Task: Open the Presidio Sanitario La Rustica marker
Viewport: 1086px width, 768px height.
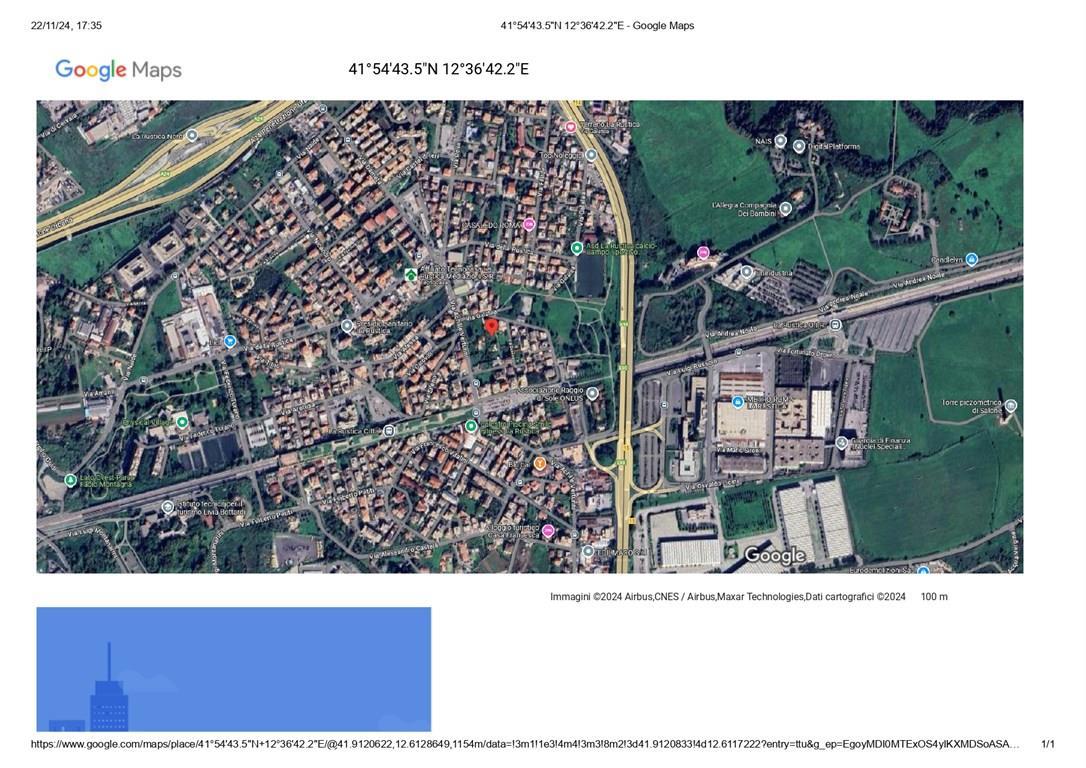Action: (x=346, y=326)
